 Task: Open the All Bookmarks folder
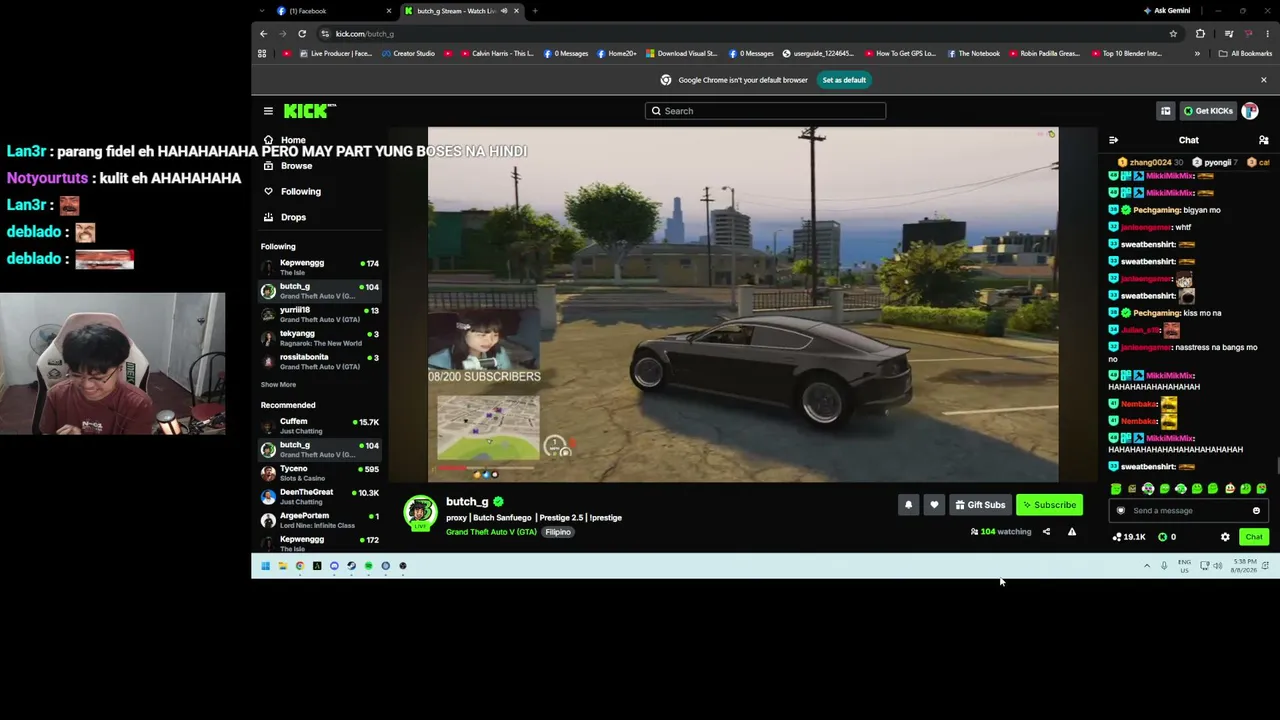pyautogui.click(x=1245, y=54)
